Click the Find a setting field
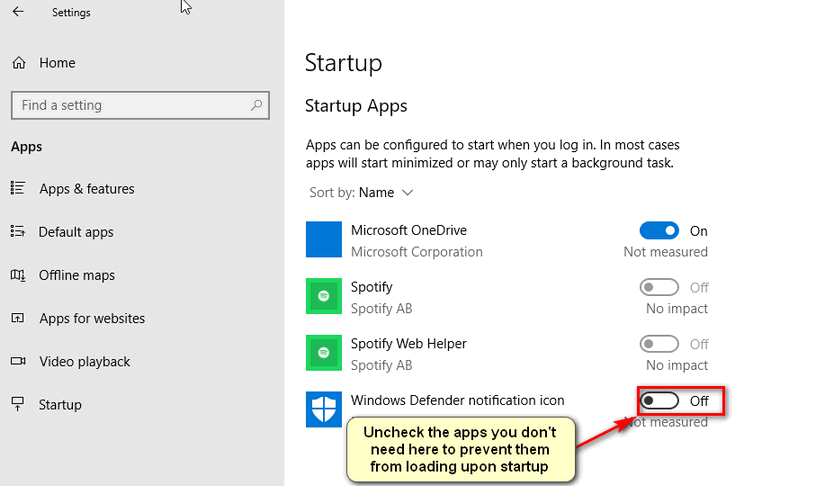Screen dimensions: 816x486 click(140, 105)
